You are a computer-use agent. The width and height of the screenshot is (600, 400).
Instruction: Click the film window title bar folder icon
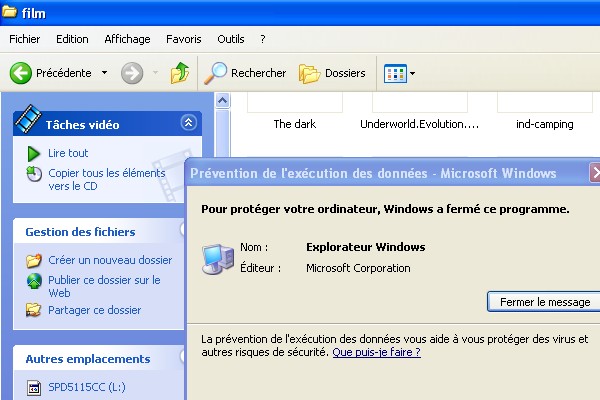[x=10, y=12]
